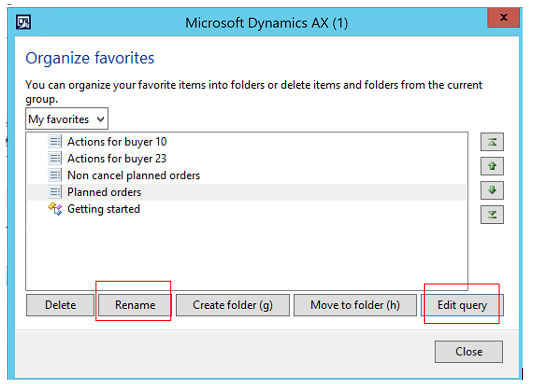
Task: Click the Edit query button
Action: [x=462, y=305]
